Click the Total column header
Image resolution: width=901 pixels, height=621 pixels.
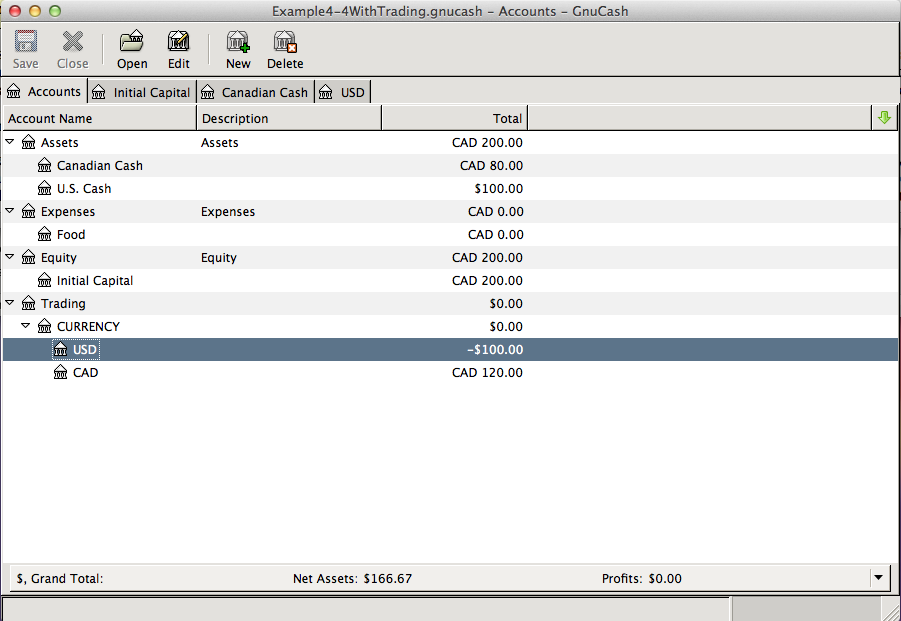(x=454, y=119)
